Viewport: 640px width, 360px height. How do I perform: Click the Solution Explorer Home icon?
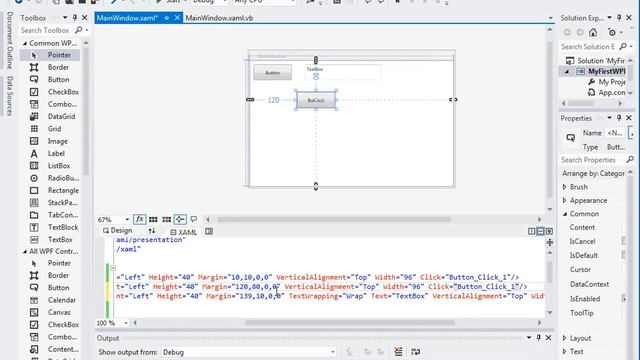coord(593,32)
